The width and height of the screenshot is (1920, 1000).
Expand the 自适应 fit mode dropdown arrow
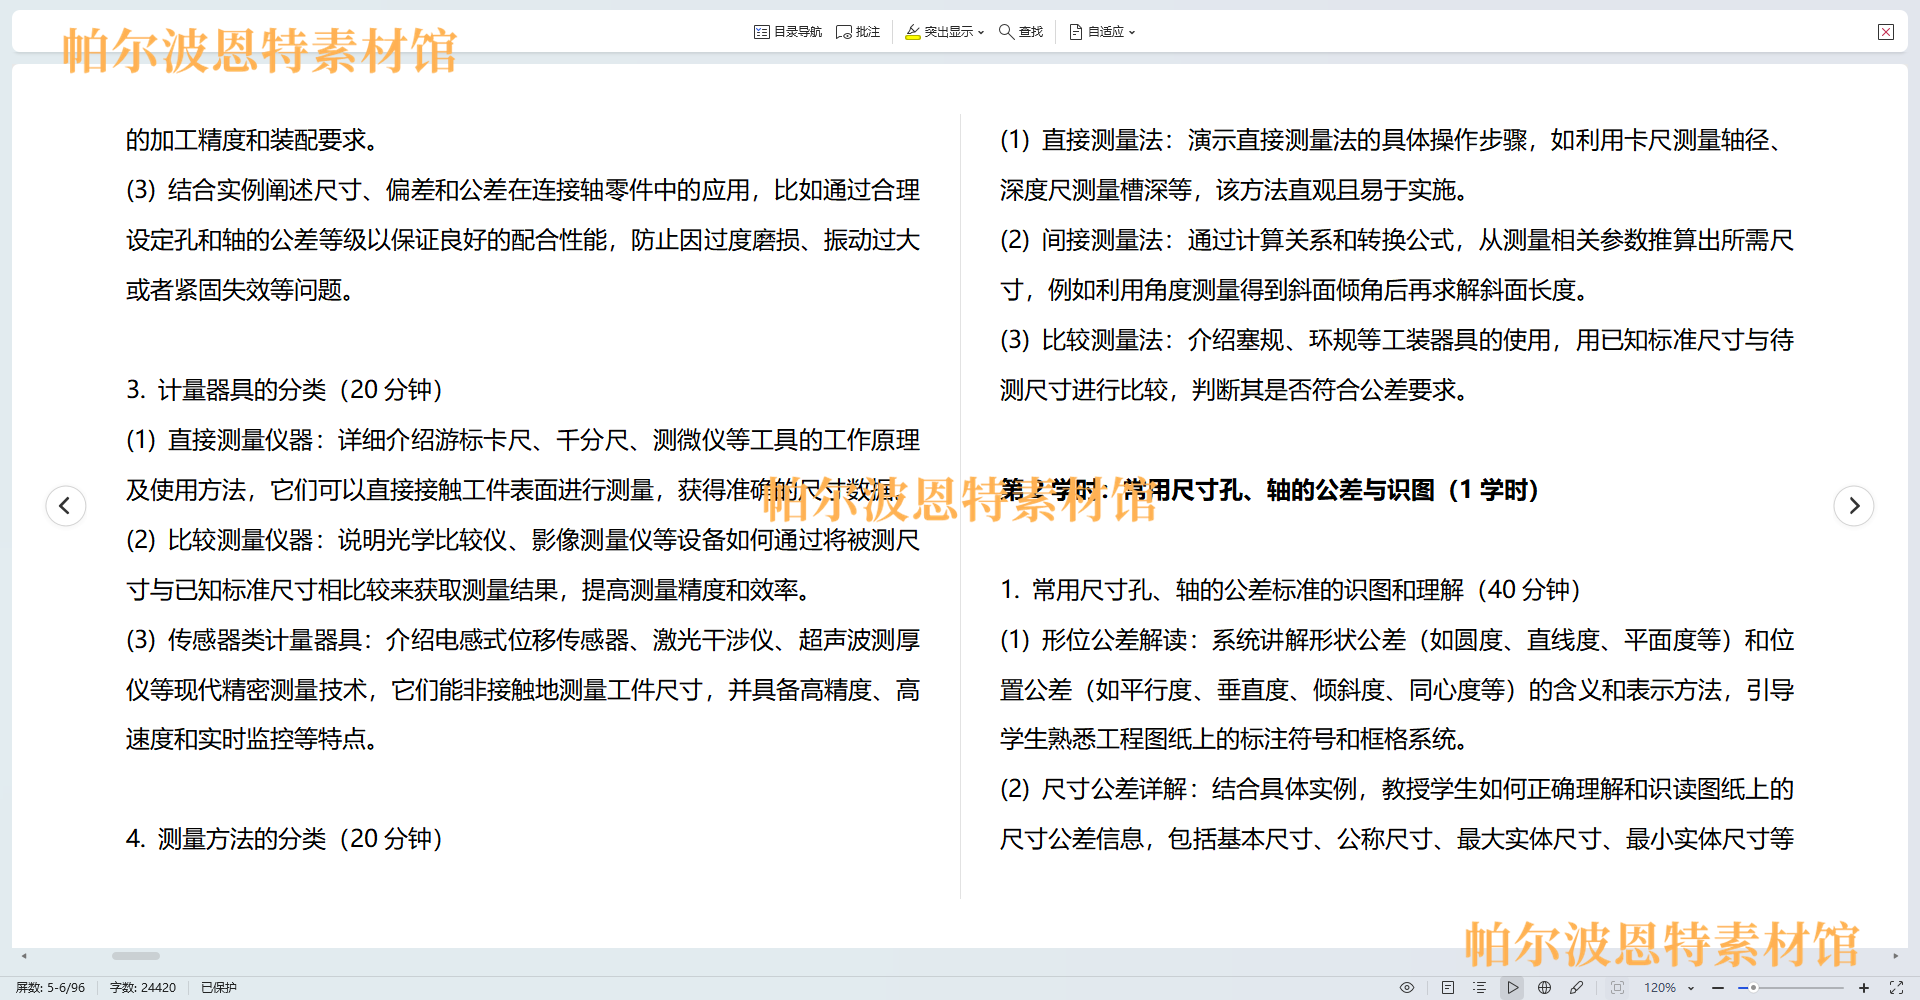(x=1132, y=32)
